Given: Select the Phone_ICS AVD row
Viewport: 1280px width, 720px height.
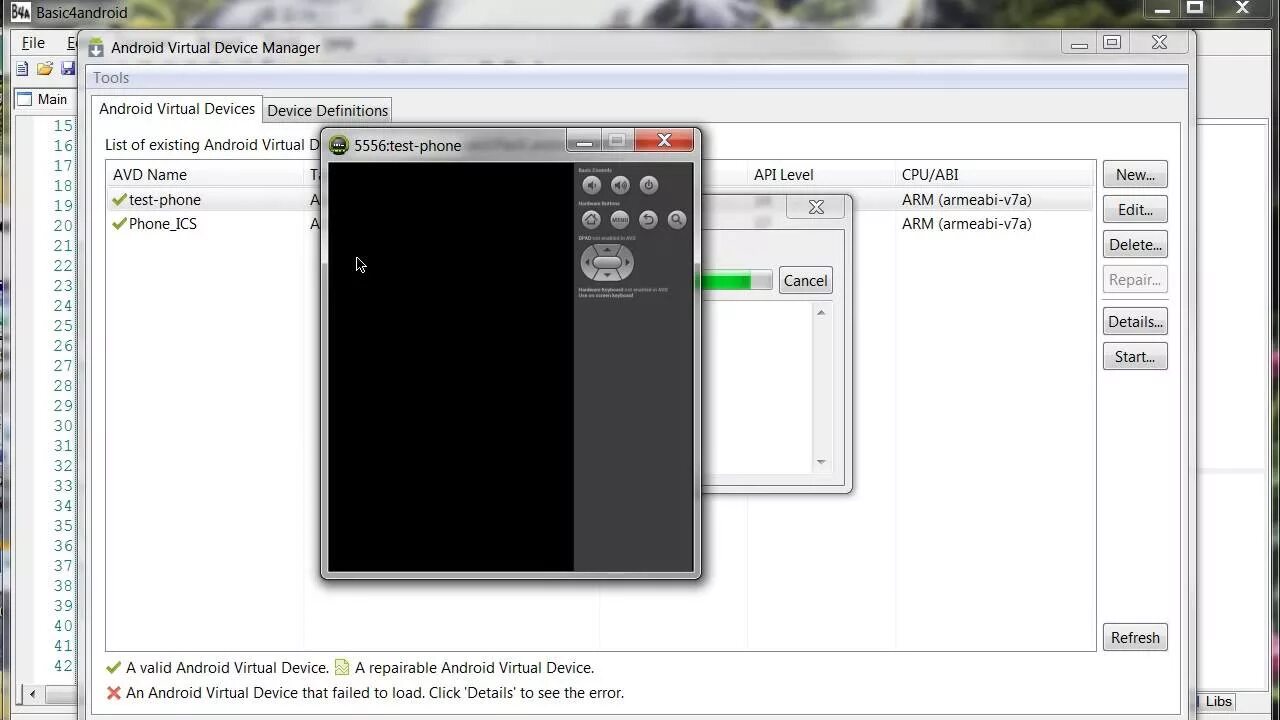Looking at the screenshot, I should click(x=600, y=224).
